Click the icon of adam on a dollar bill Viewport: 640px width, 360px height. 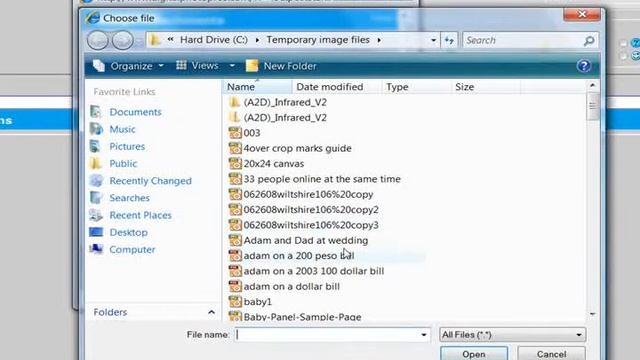[x=235, y=286]
